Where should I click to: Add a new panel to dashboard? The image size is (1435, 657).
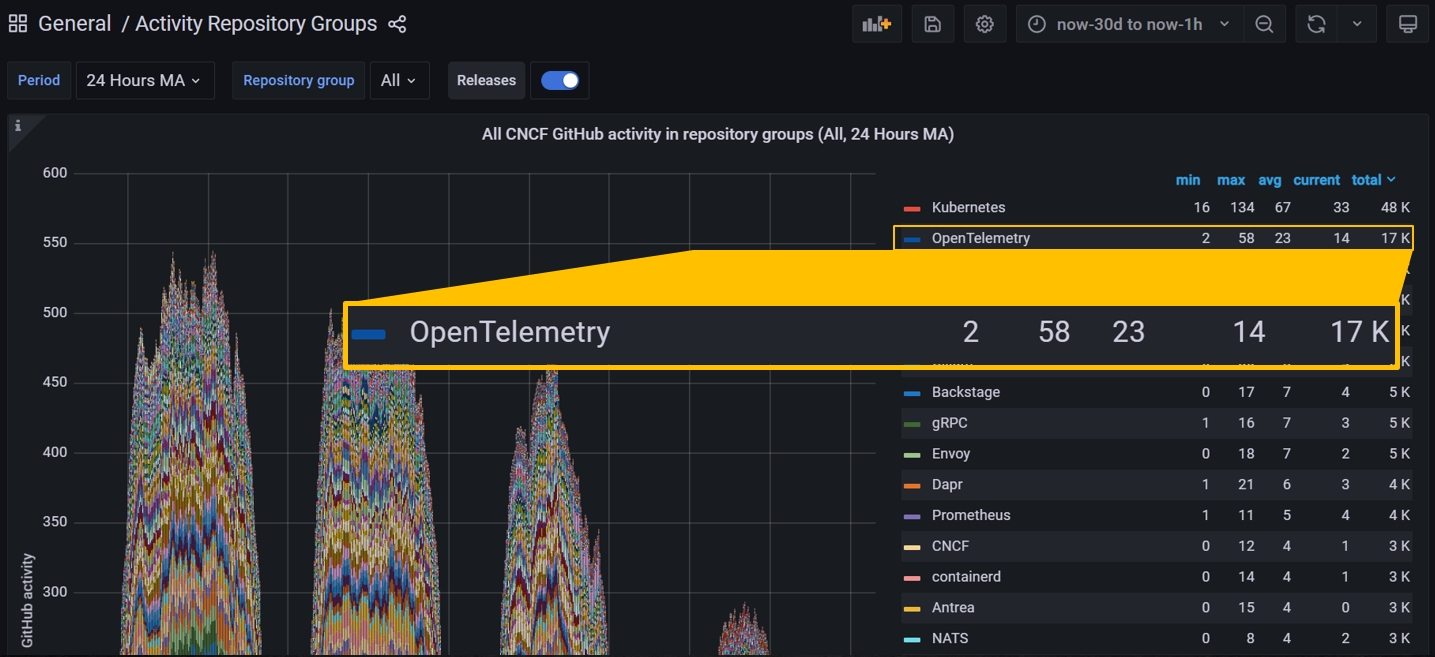coord(877,24)
